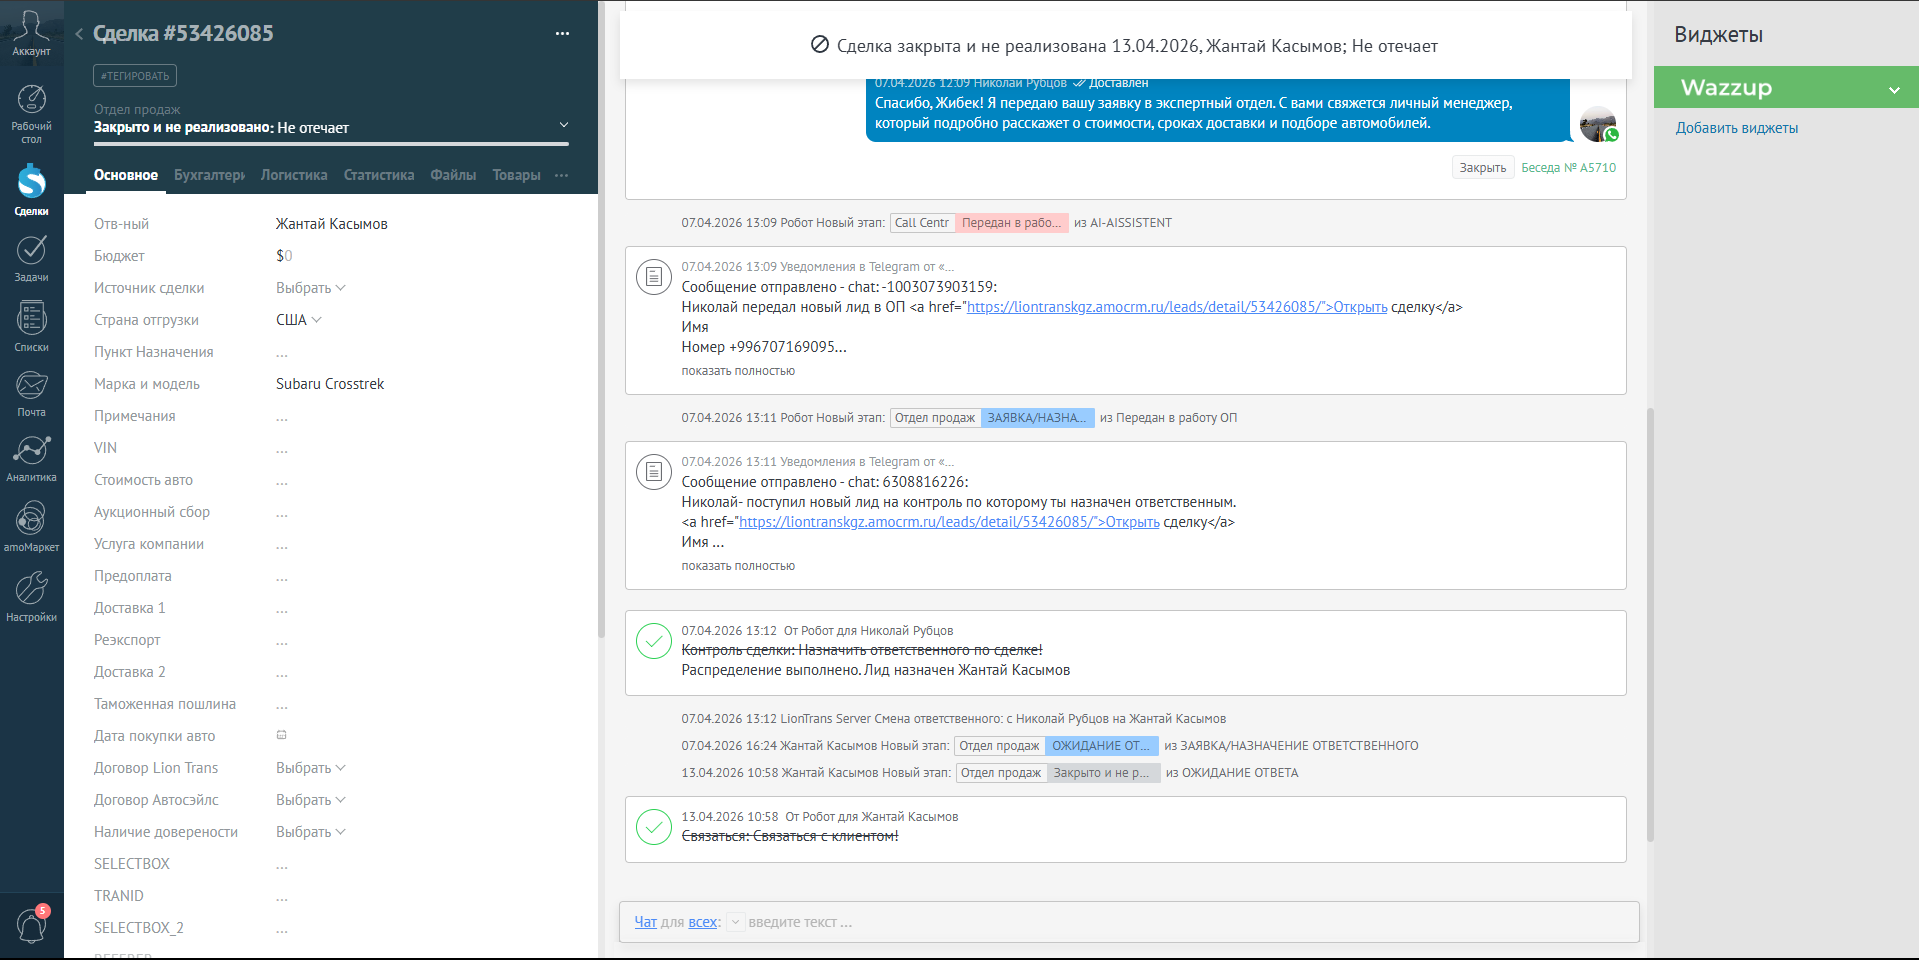Open amocrm lead link in 13:11 message
The width and height of the screenshot is (1919, 960).
949,522
